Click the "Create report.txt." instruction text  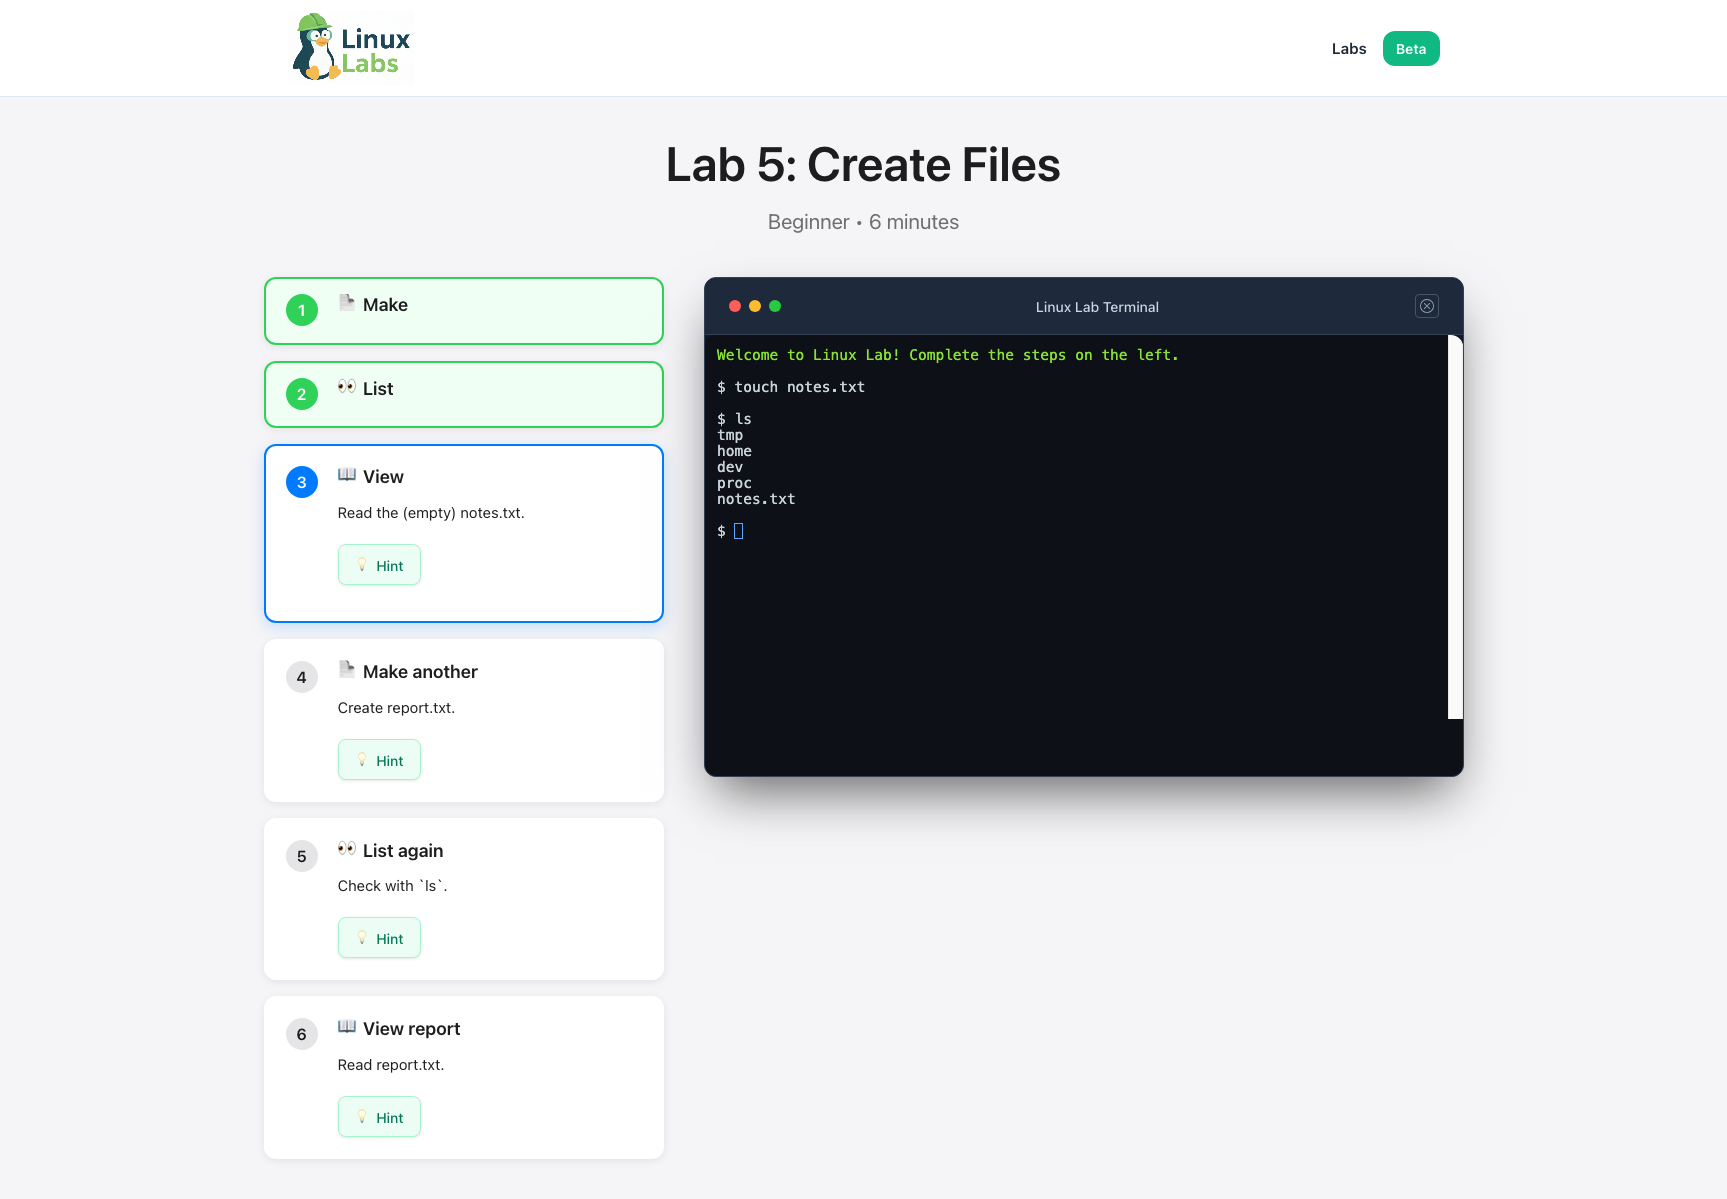click(396, 708)
